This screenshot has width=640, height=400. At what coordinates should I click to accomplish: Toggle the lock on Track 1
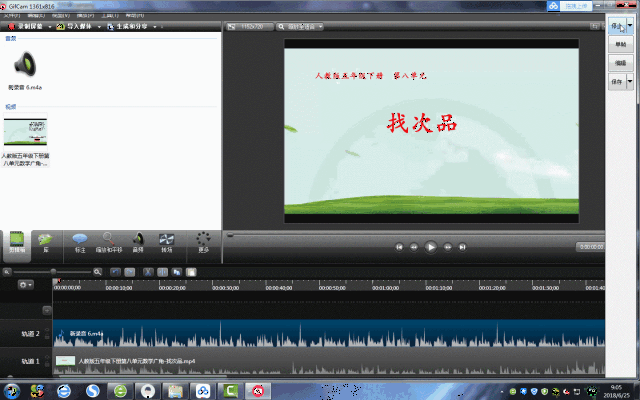point(47,361)
